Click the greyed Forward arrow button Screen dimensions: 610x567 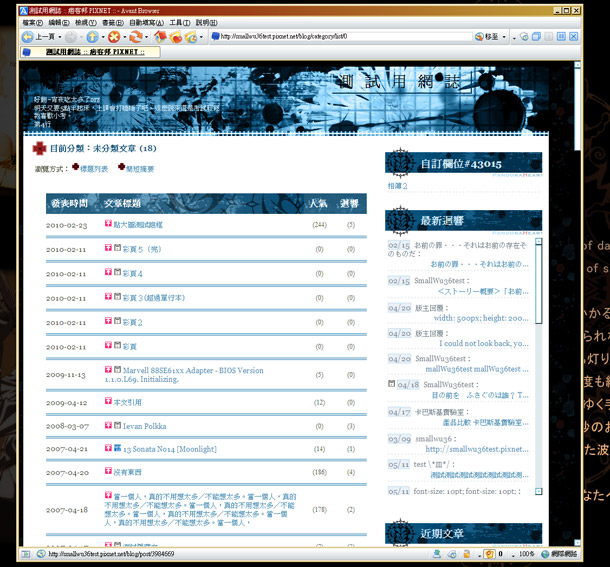point(71,37)
